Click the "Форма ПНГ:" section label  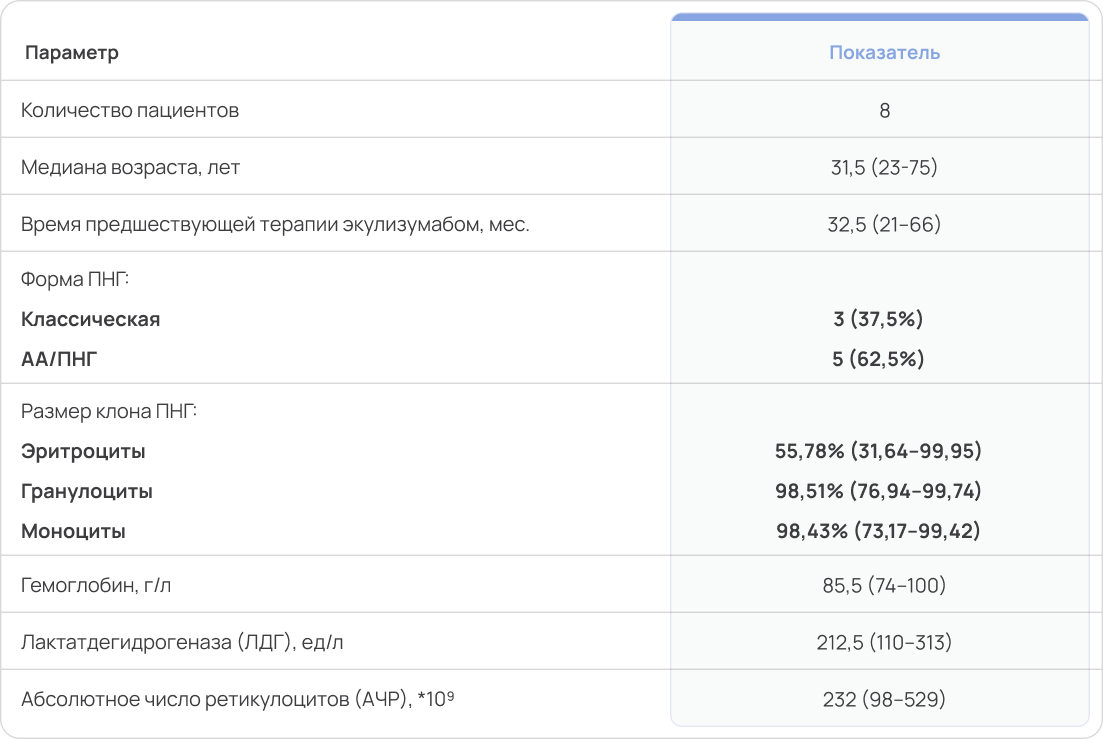pyautogui.click(x=76, y=279)
